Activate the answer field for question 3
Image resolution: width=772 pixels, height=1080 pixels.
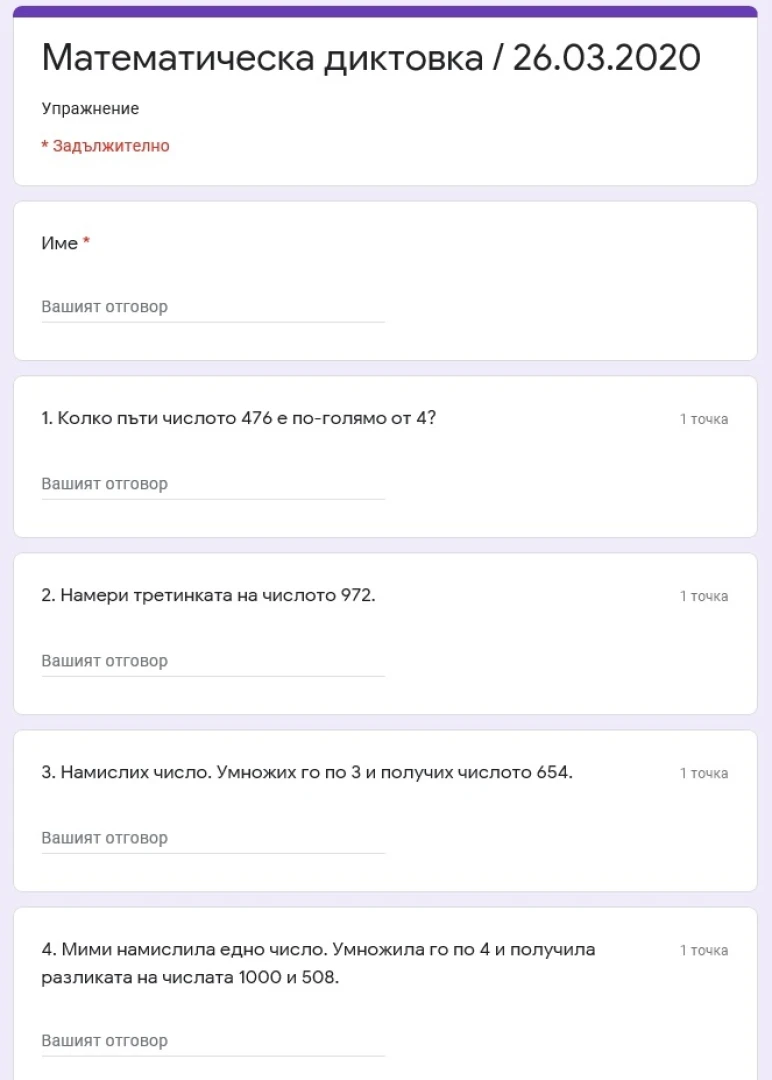tap(213, 838)
